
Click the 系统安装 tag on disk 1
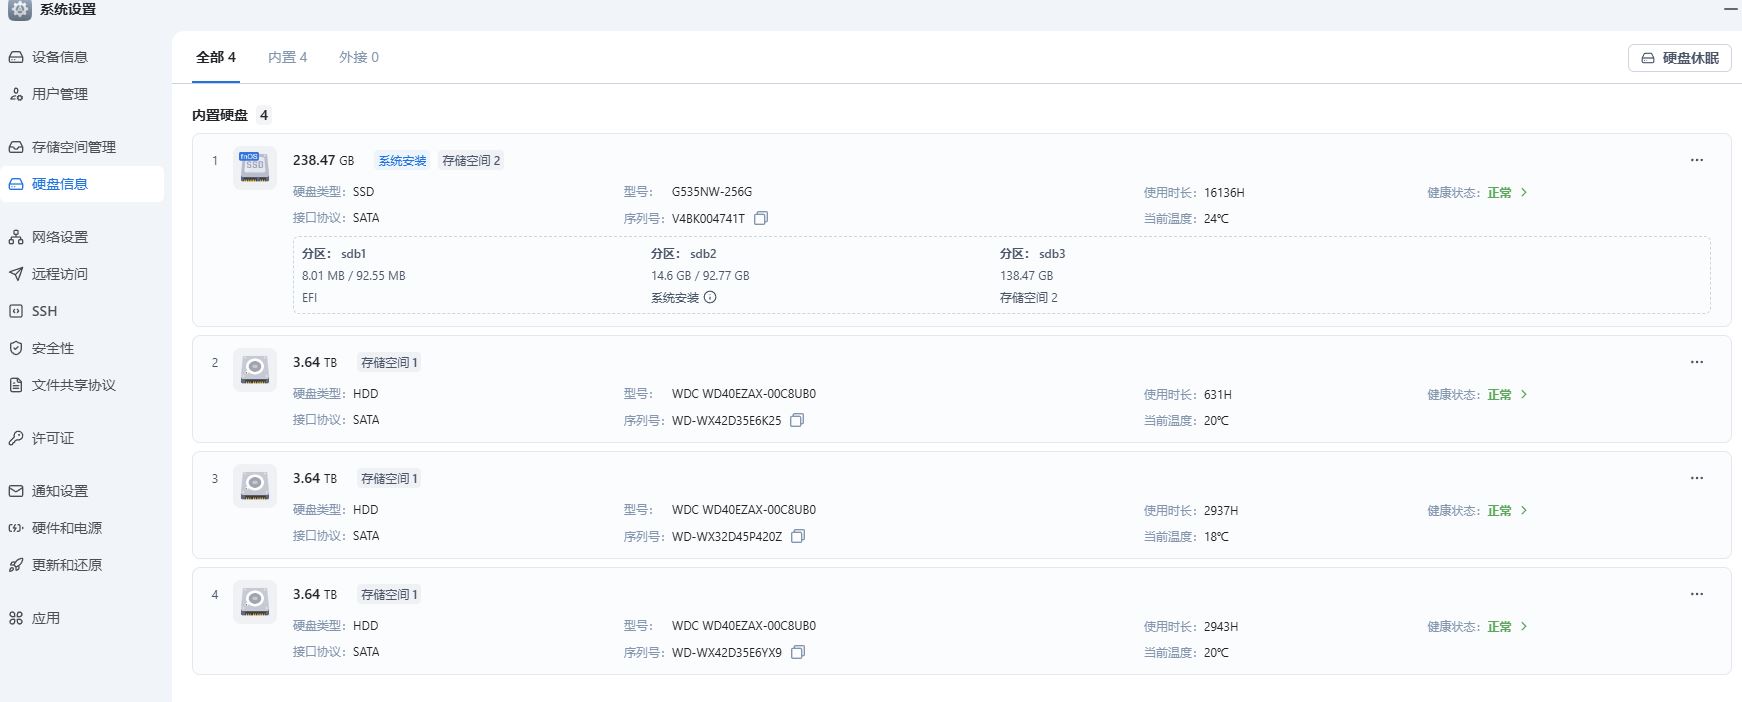click(402, 161)
